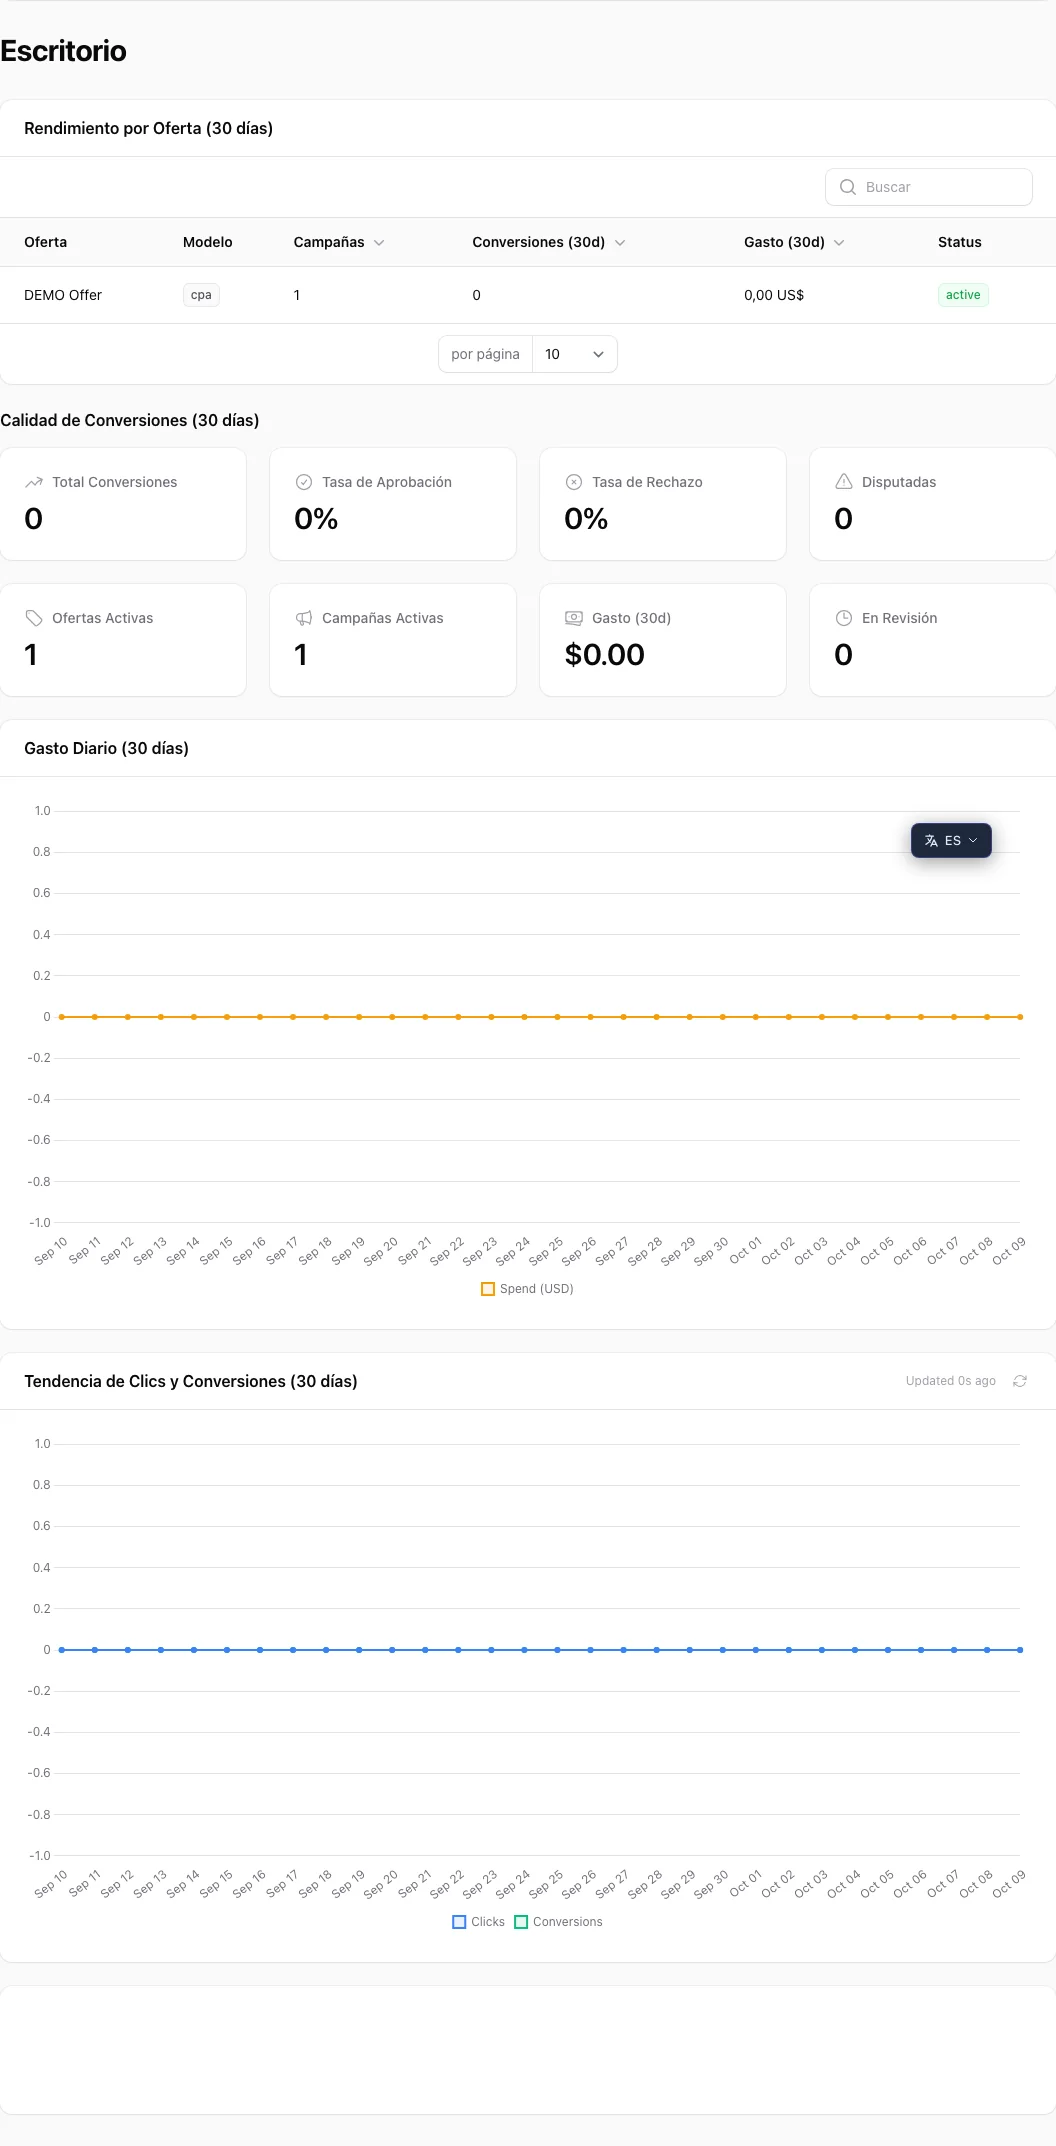The width and height of the screenshot is (1056, 2146).
Task: Click the Escritorio page heading
Action: click(x=63, y=51)
